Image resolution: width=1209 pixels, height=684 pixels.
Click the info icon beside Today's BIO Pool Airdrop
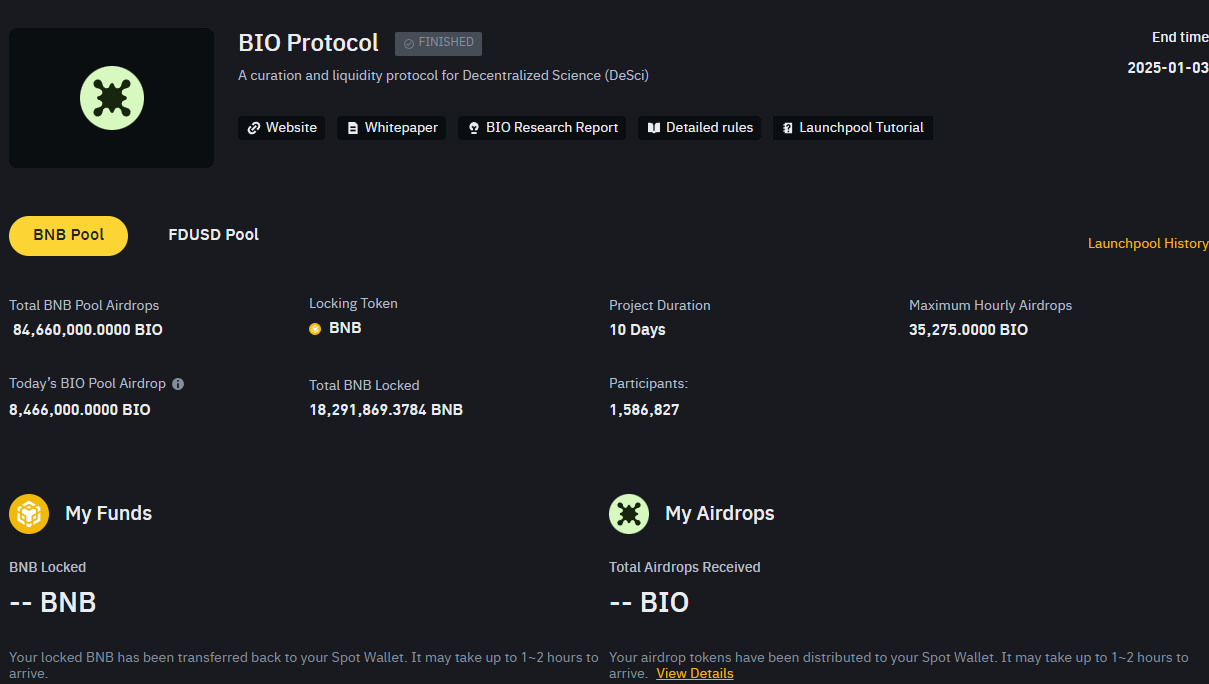(x=178, y=384)
